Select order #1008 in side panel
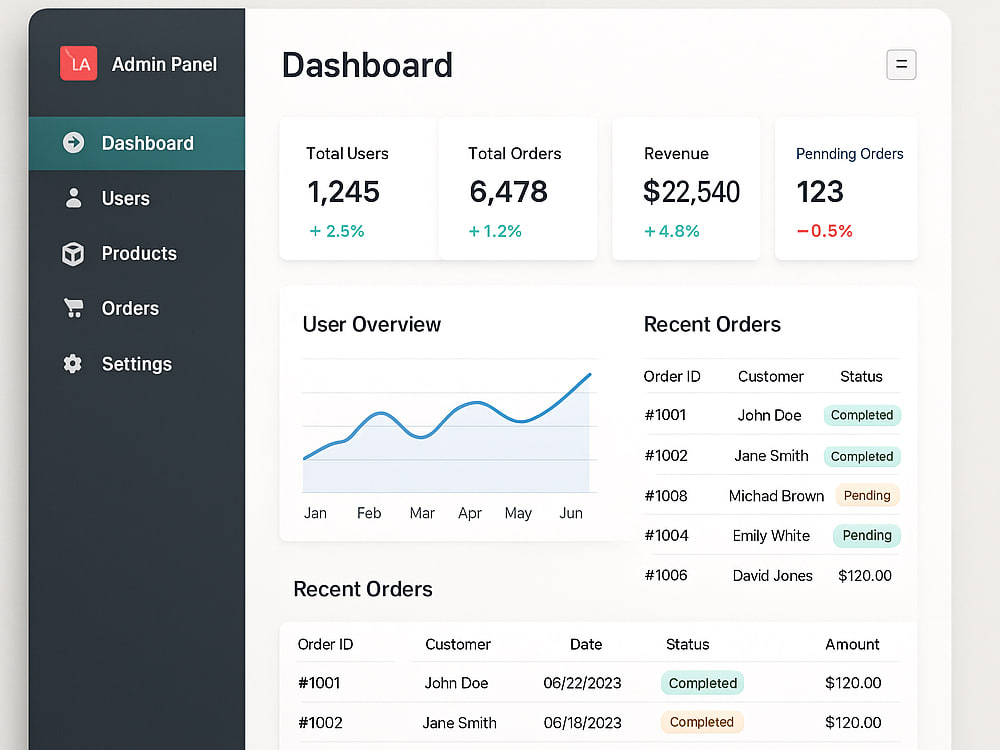The width and height of the screenshot is (1000, 750). coord(666,496)
